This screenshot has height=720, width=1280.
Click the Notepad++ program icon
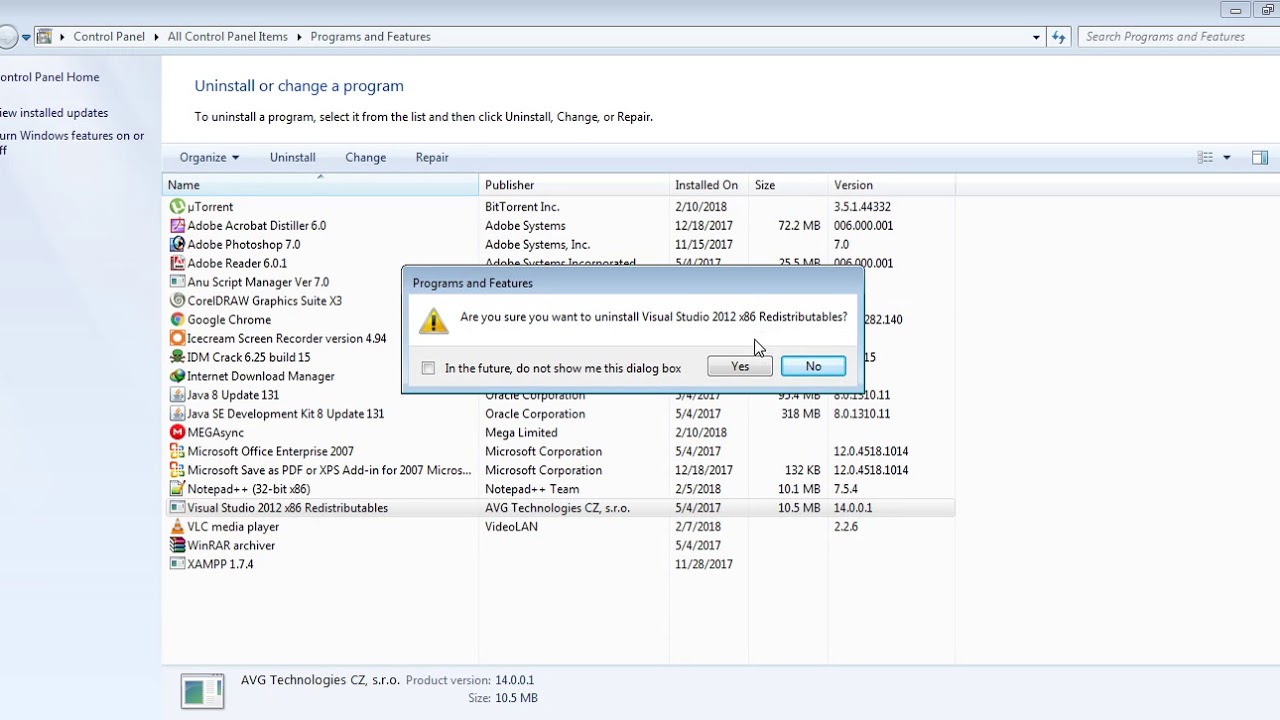click(x=177, y=489)
